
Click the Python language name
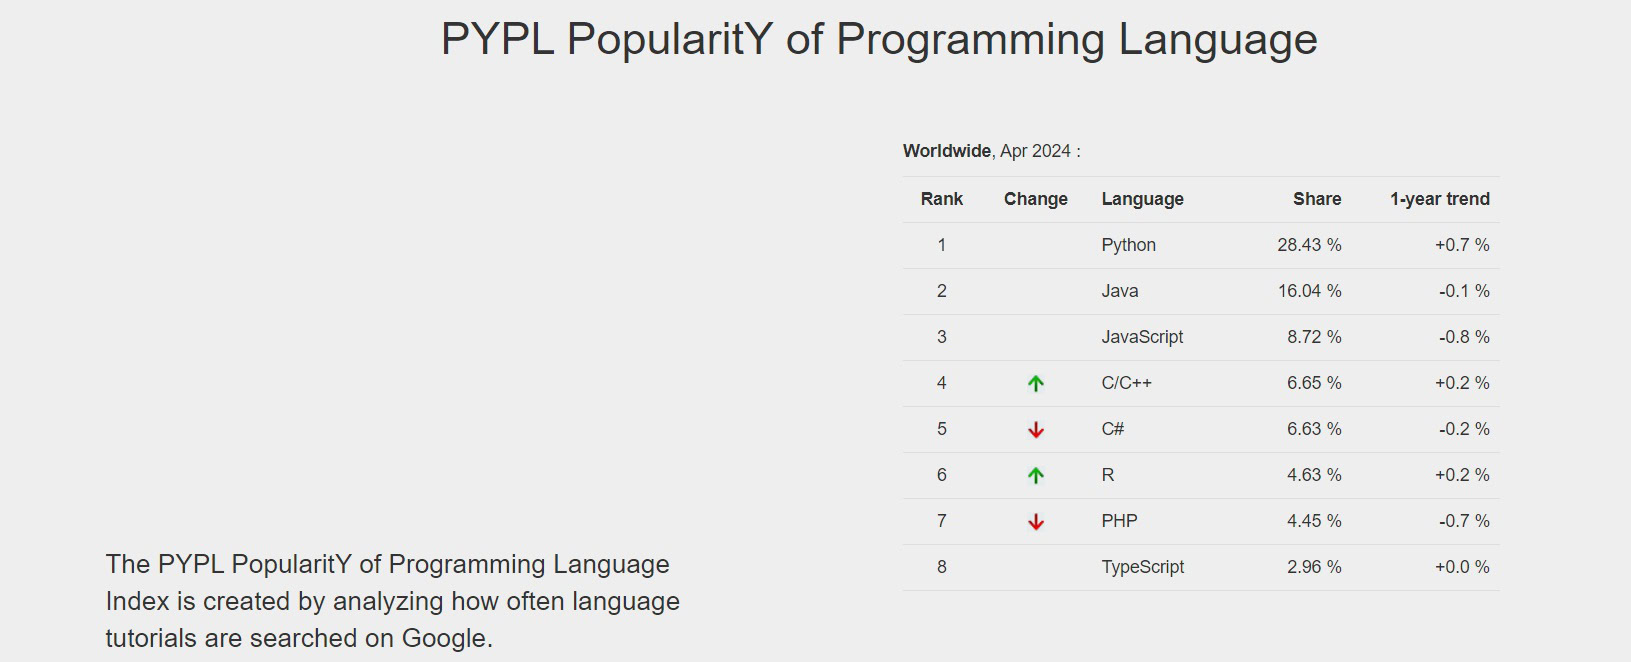click(1128, 245)
